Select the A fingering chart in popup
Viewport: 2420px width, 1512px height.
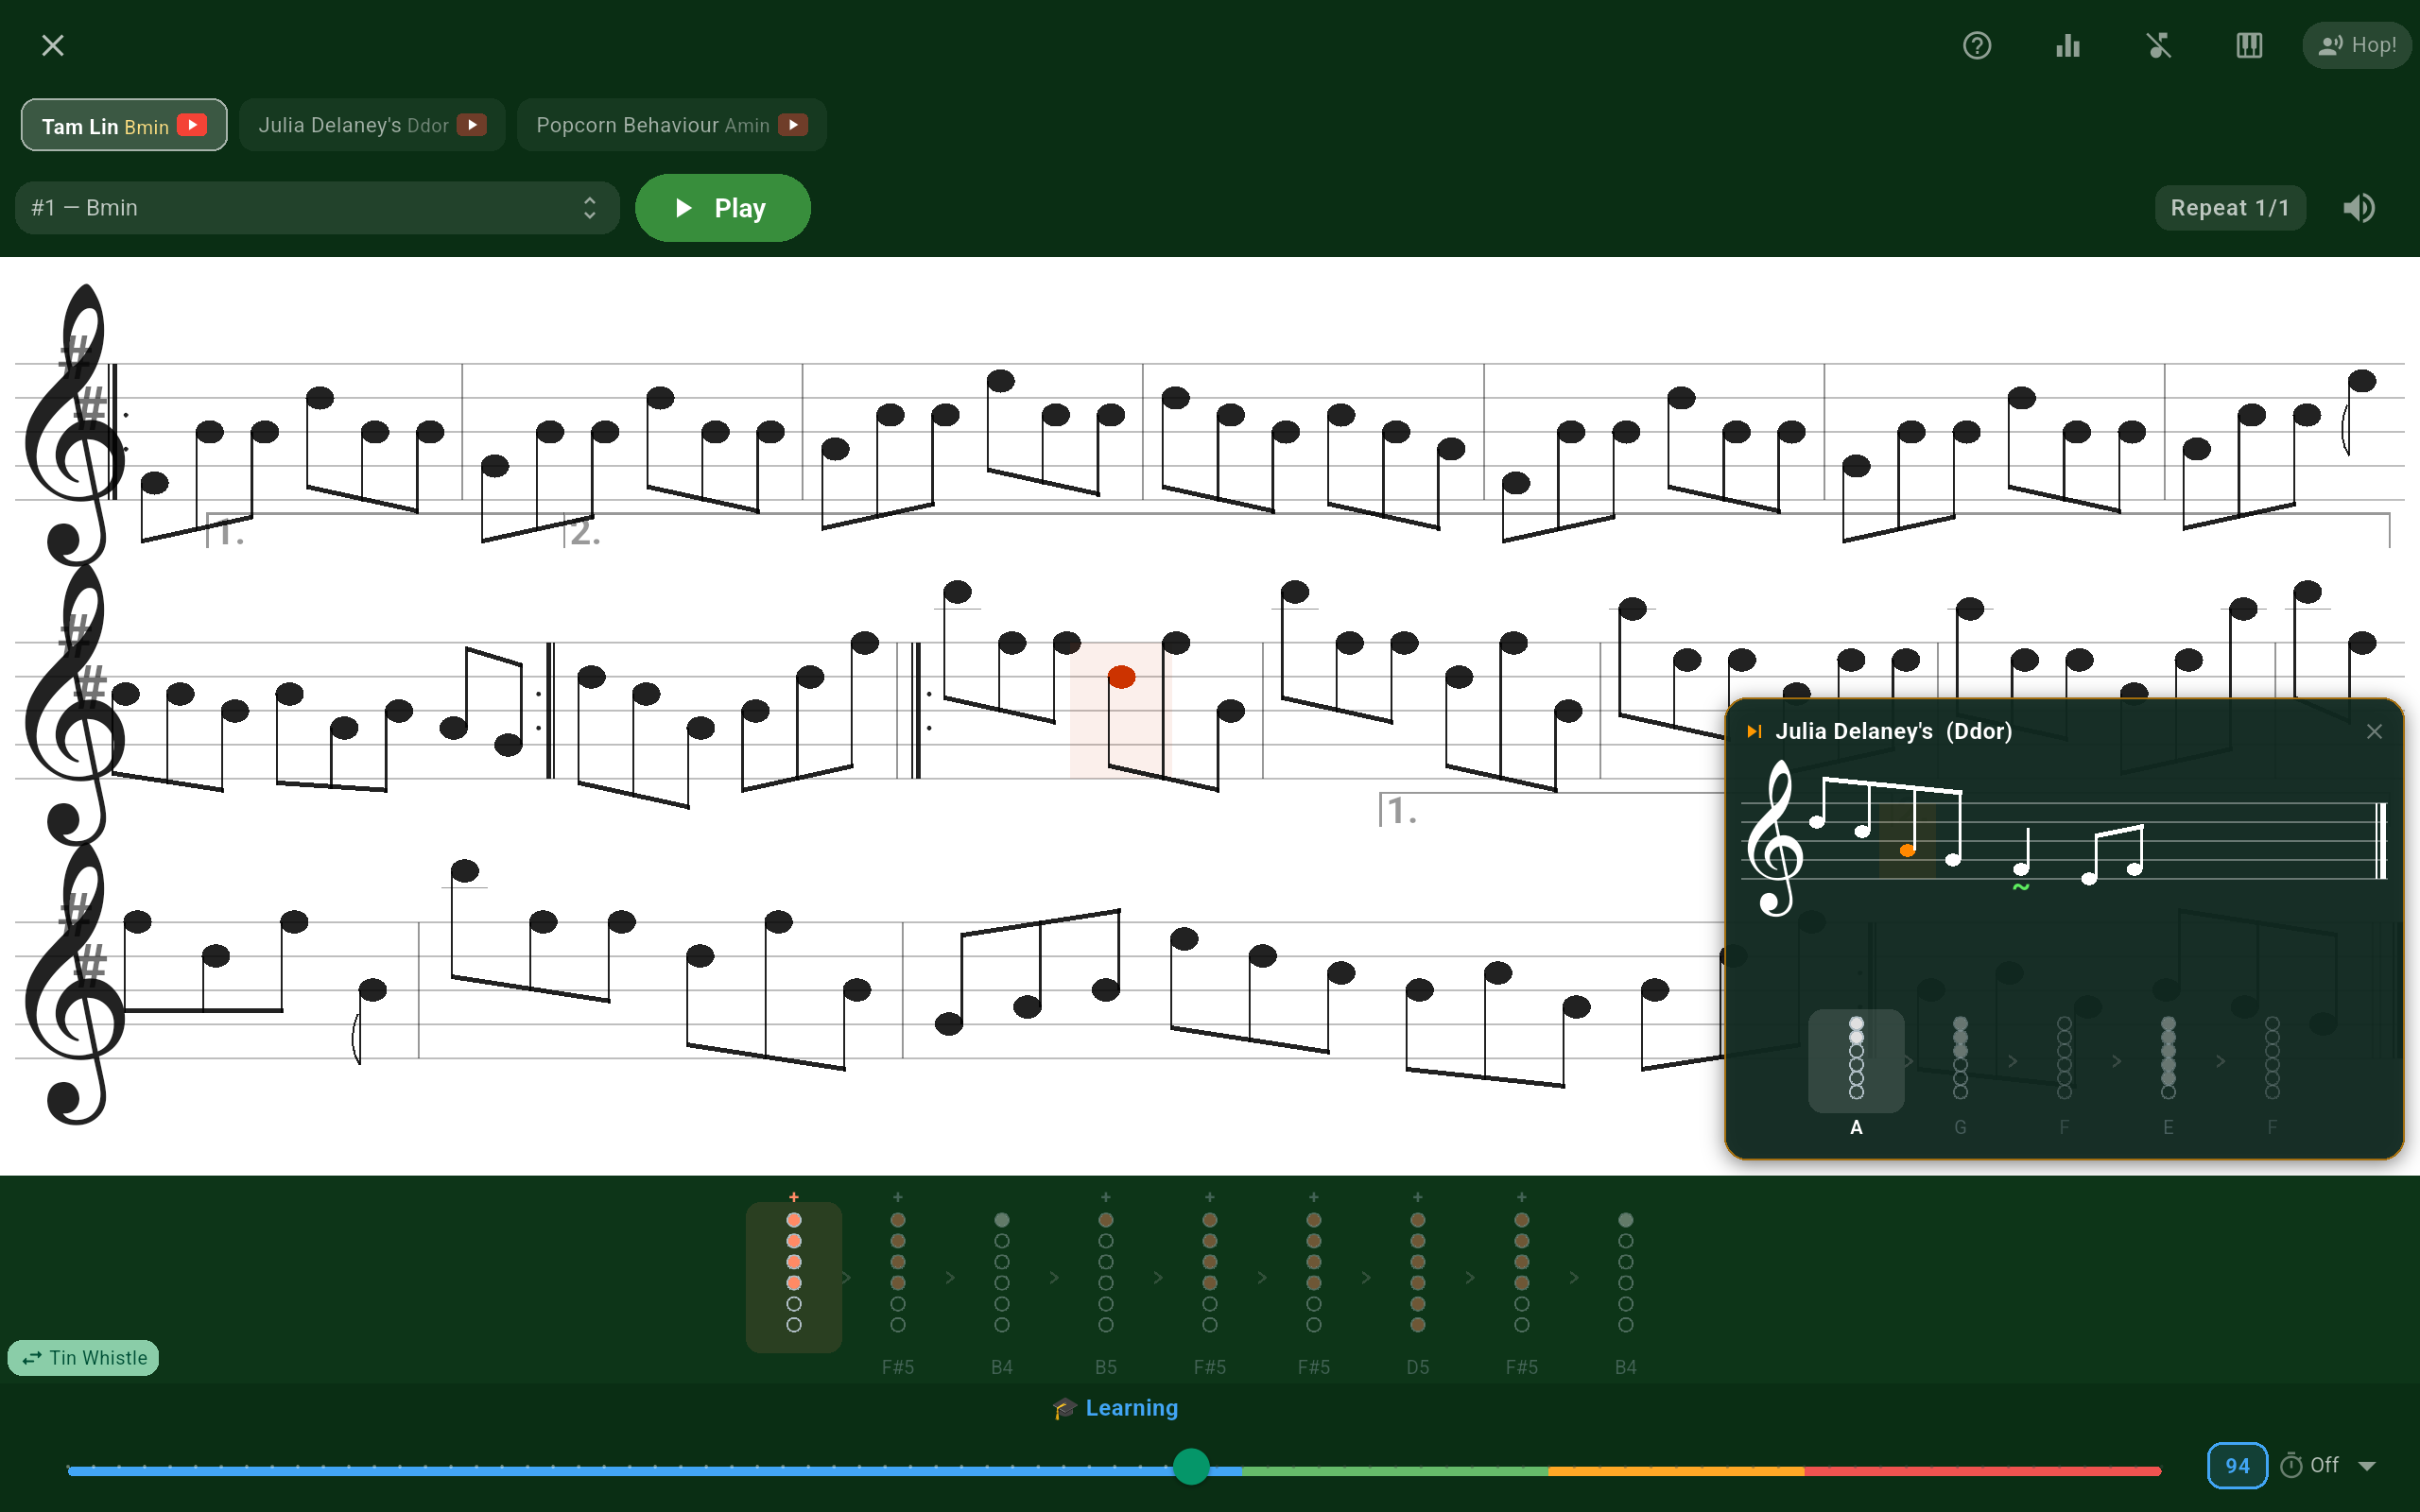click(1856, 1061)
